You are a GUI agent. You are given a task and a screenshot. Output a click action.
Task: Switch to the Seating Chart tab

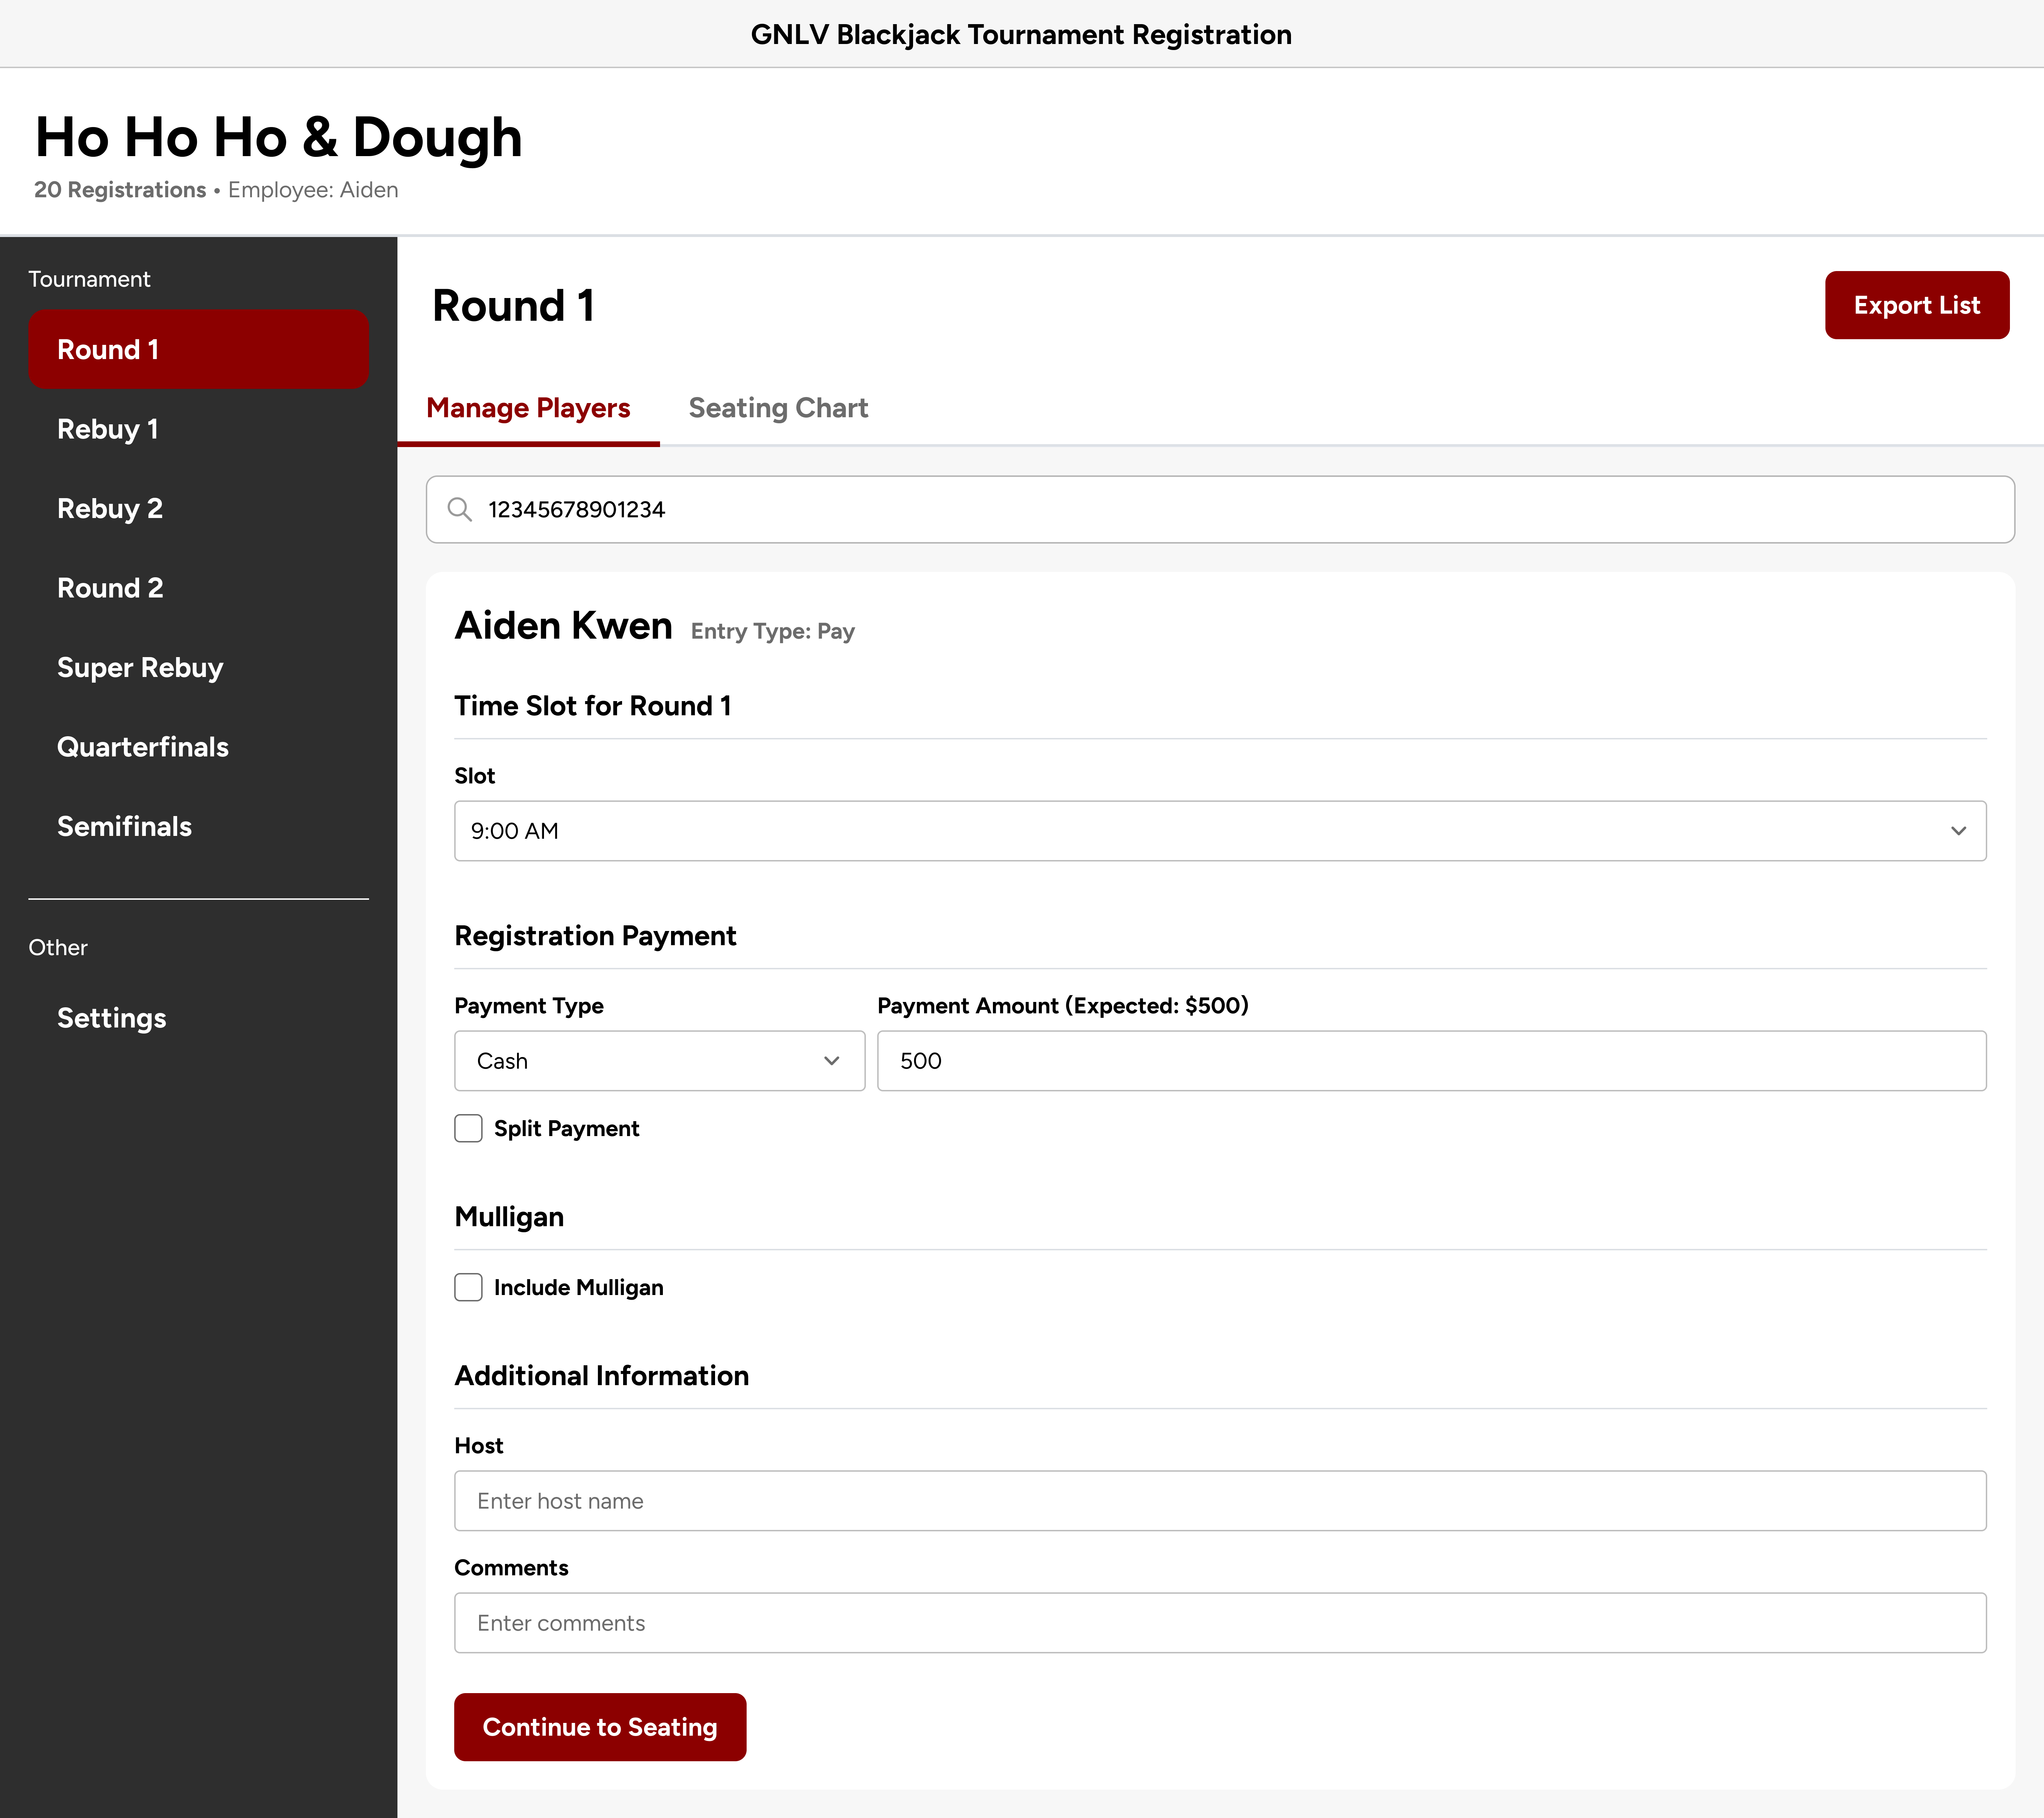click(777, 408)
